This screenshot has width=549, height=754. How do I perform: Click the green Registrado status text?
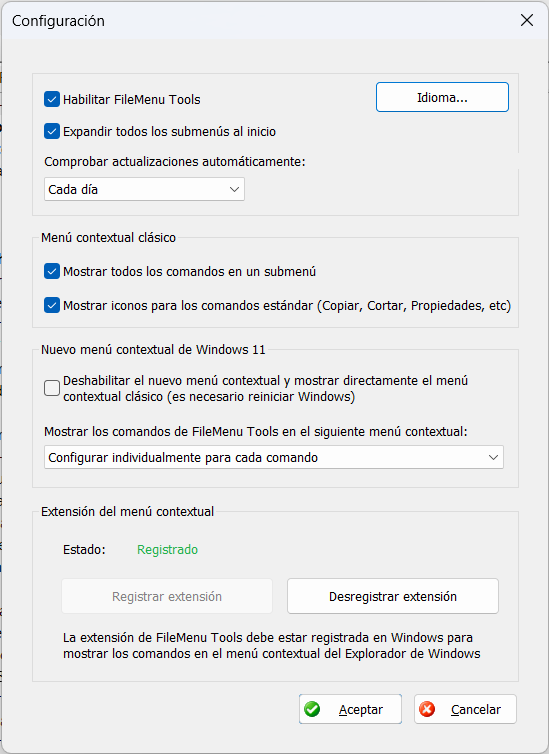tap(167, 550)
